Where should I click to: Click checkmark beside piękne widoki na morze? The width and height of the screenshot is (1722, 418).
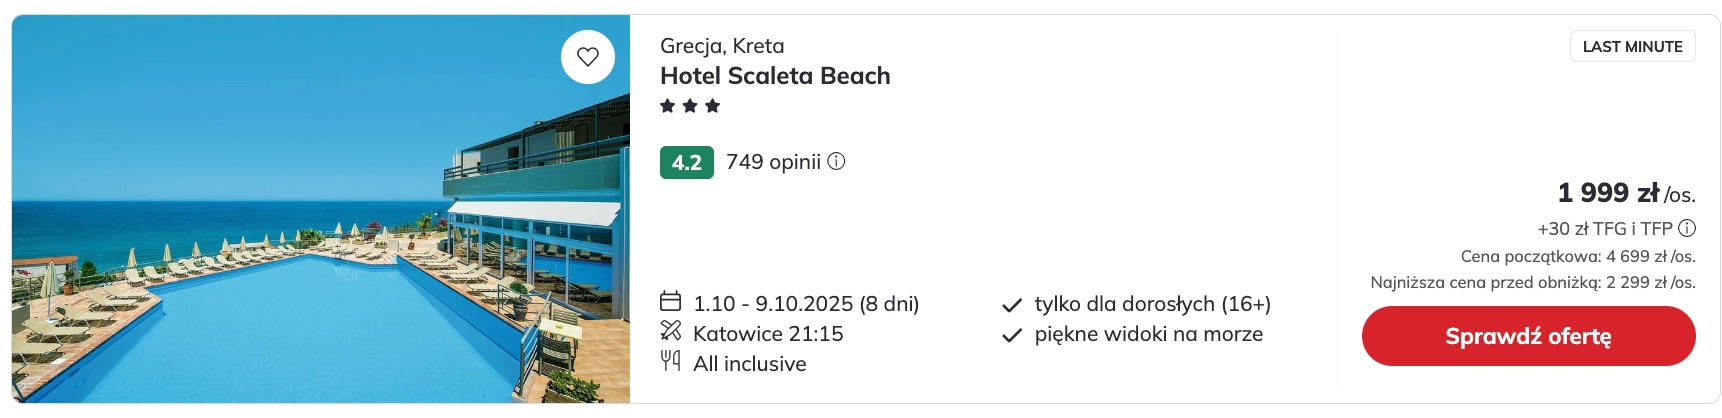pyautogui.click(x=1012, y=335)
